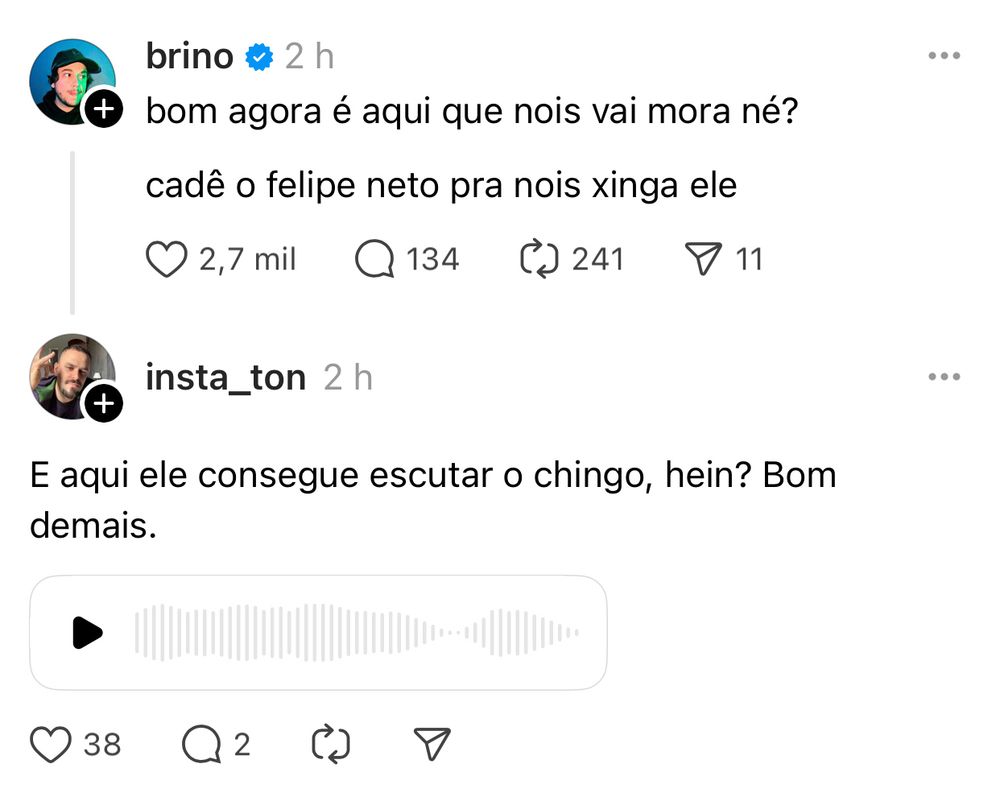This screenshot has width=1000, height=788.
Task: Open comments on brino's post
Action: point(375,260)
